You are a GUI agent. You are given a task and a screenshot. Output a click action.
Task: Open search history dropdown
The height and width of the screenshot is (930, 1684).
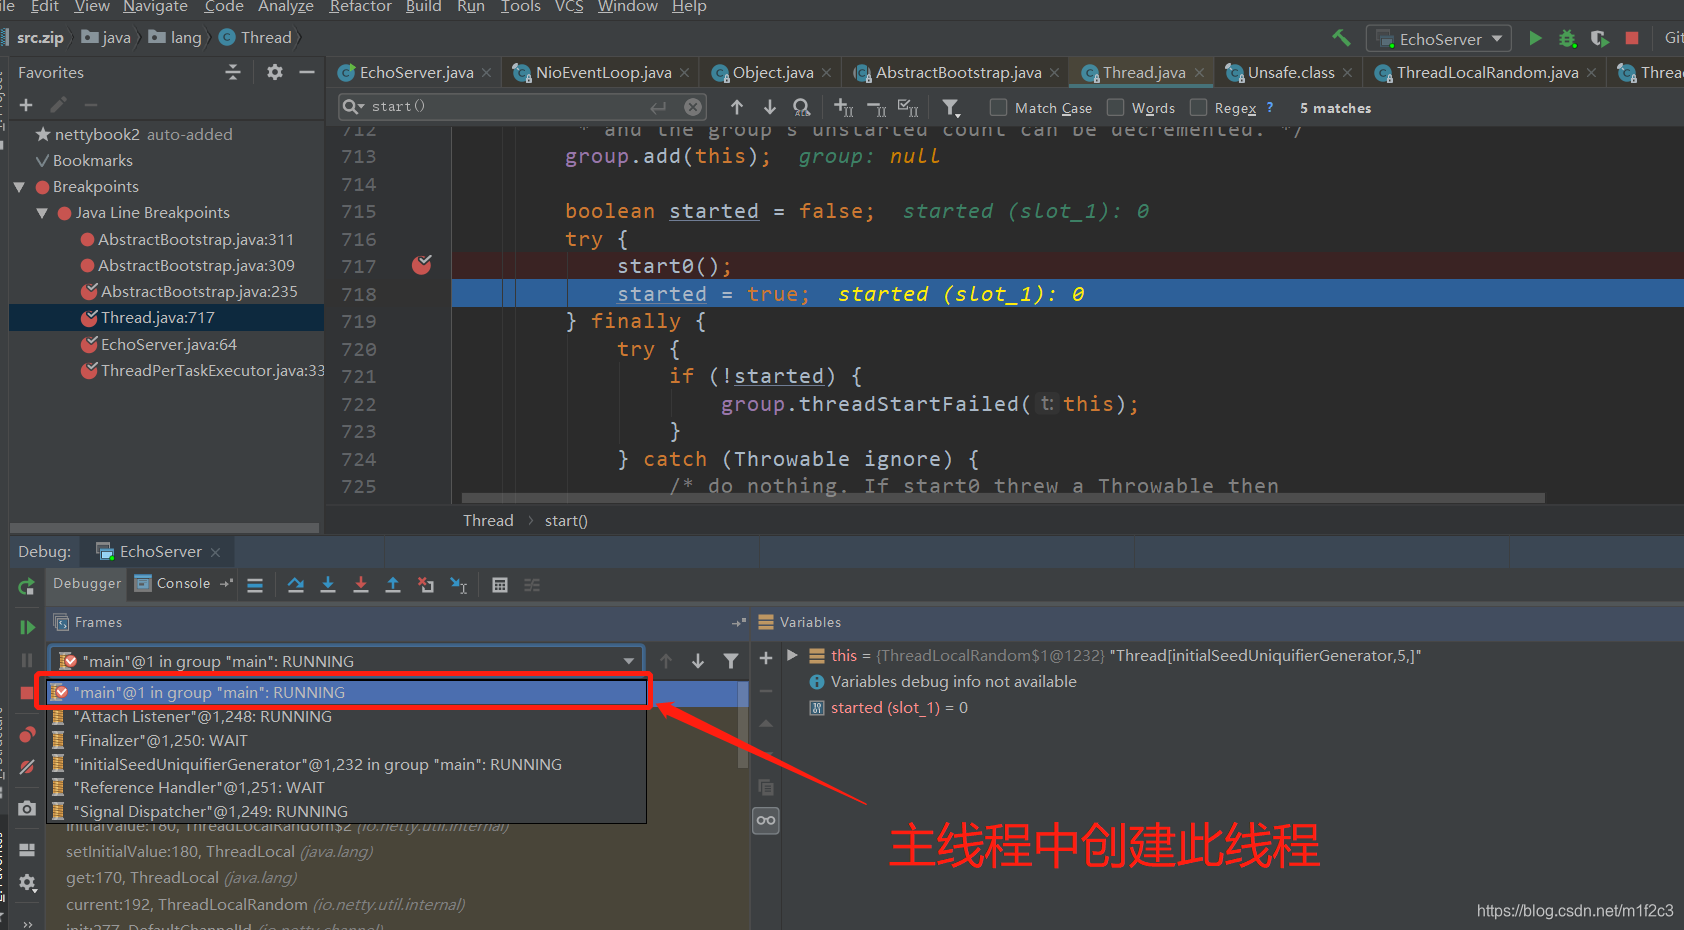point(353,107)
